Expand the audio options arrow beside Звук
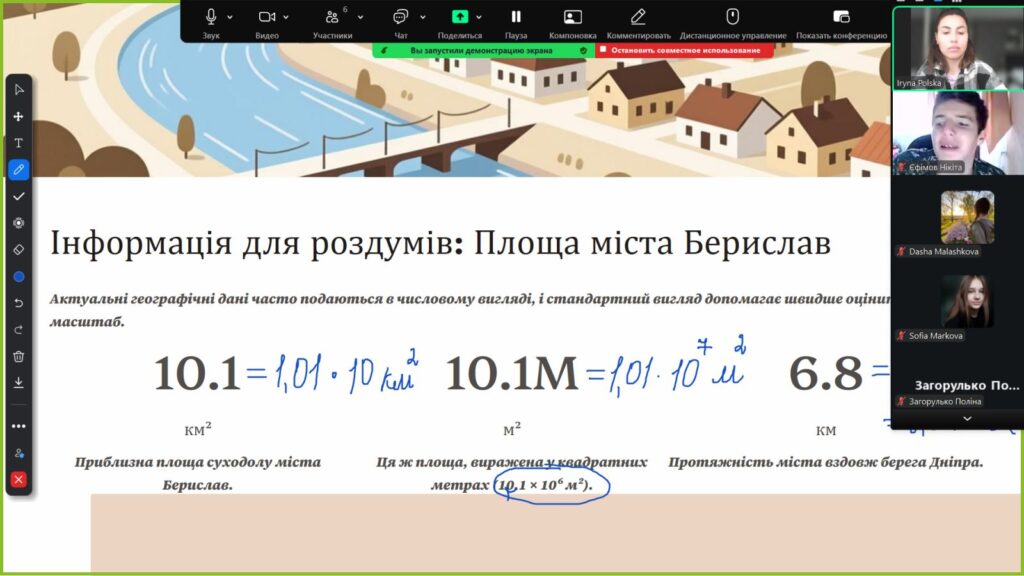This screenshot has height=576, width=1024. click(230, 17)
